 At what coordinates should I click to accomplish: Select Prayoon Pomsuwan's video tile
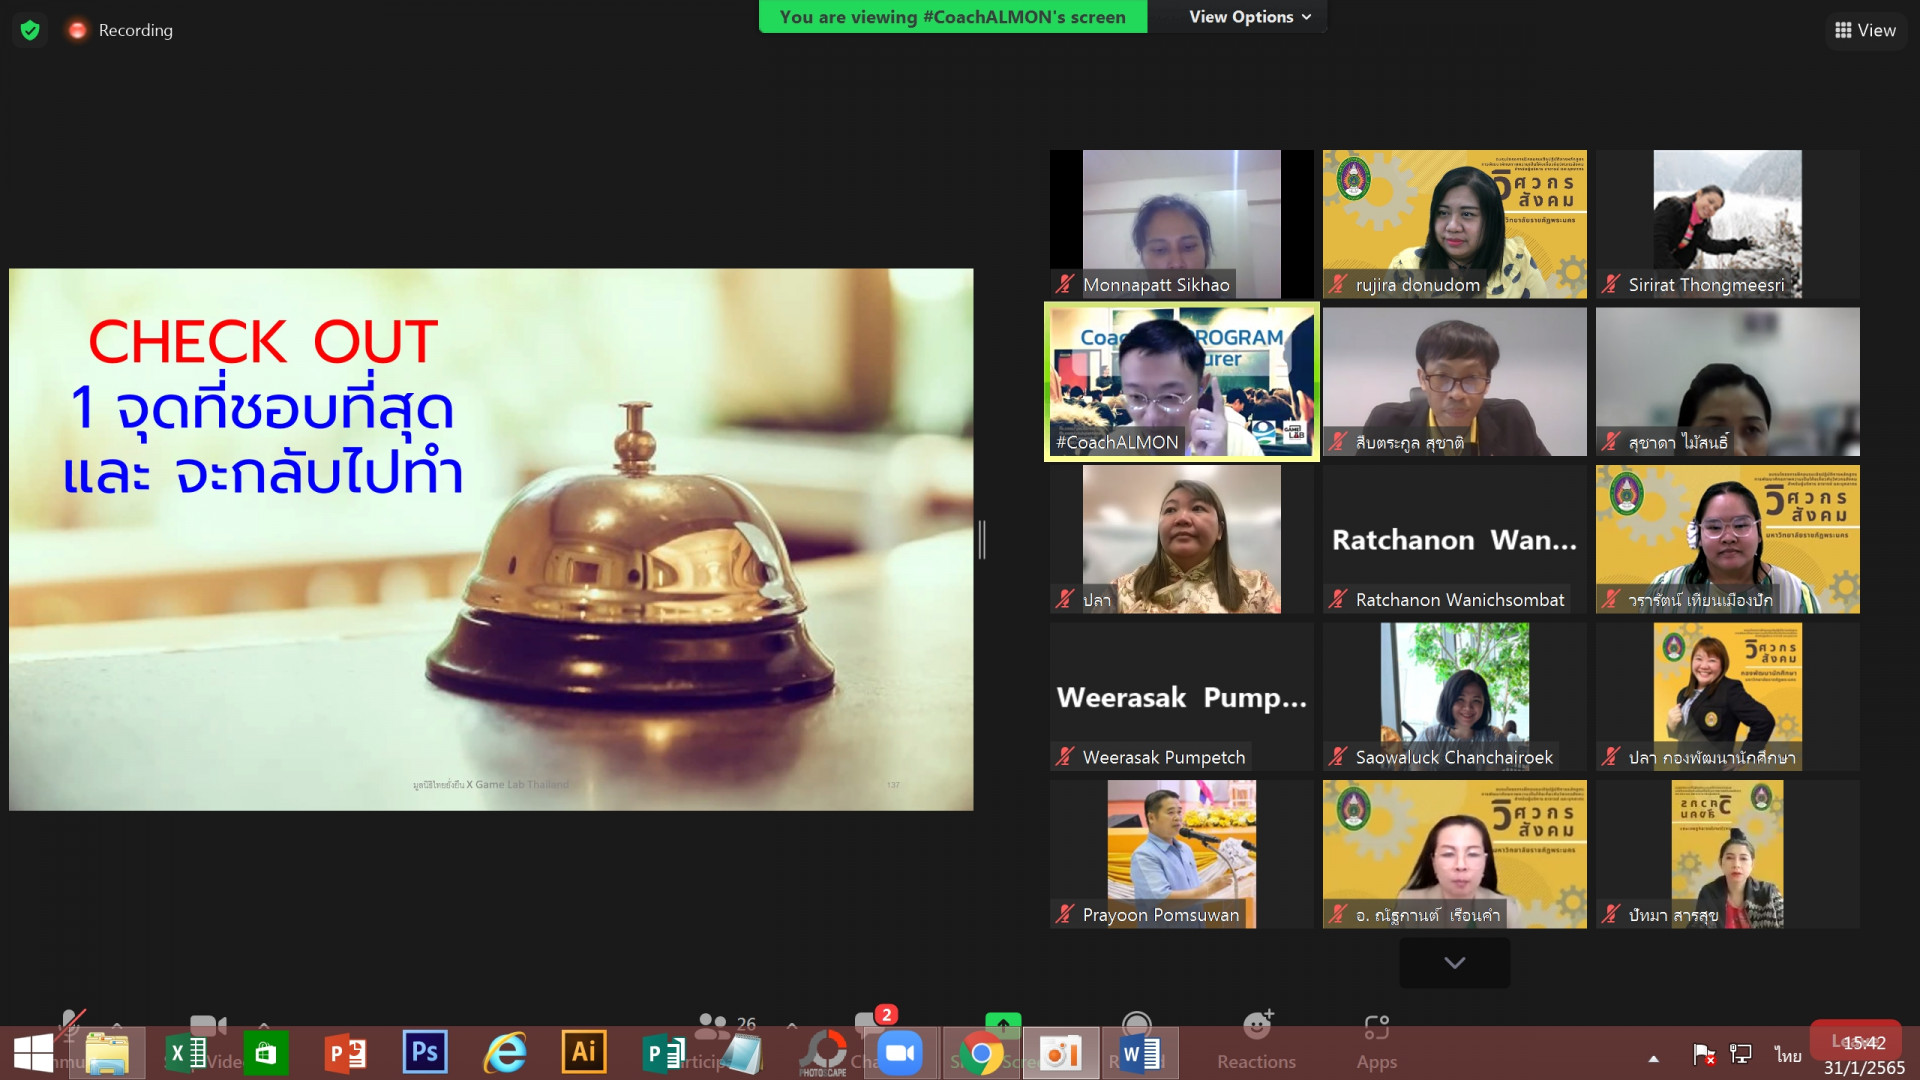pyautogui.click(x=1182, y=854)
